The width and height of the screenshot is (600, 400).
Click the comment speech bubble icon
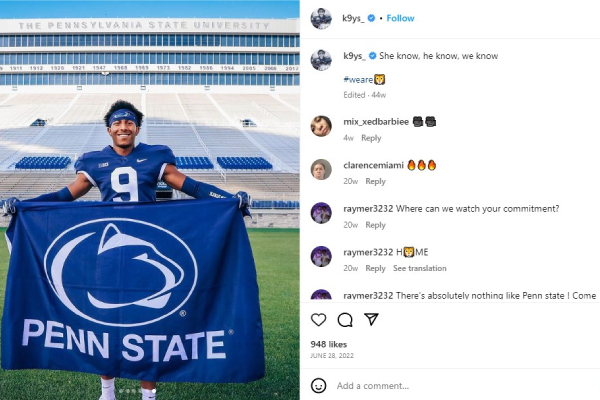pos(345,320)
